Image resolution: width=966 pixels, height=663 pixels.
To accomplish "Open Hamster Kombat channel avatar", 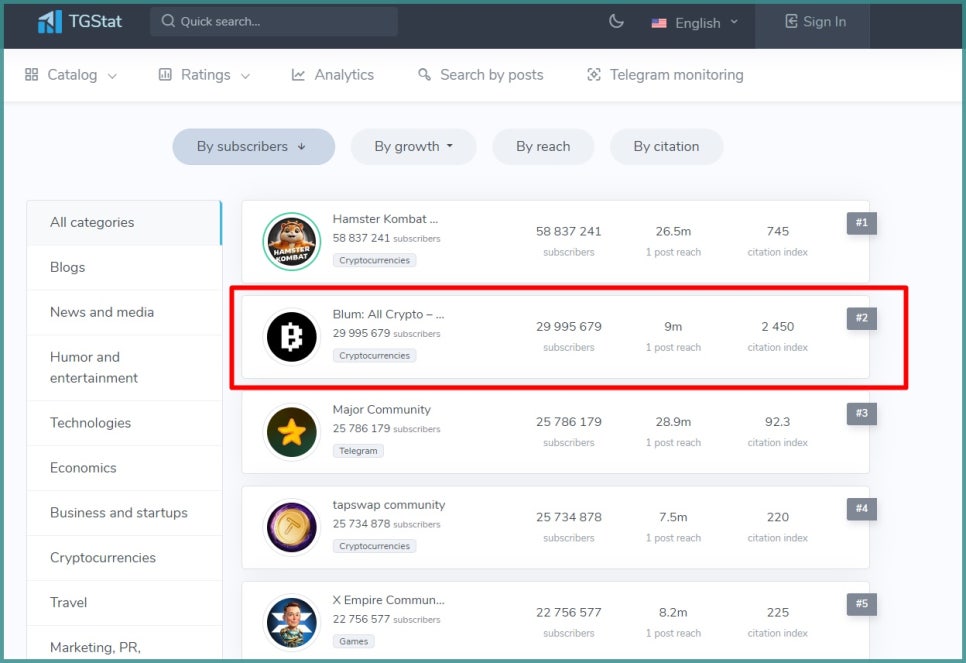I will [291, 242].
